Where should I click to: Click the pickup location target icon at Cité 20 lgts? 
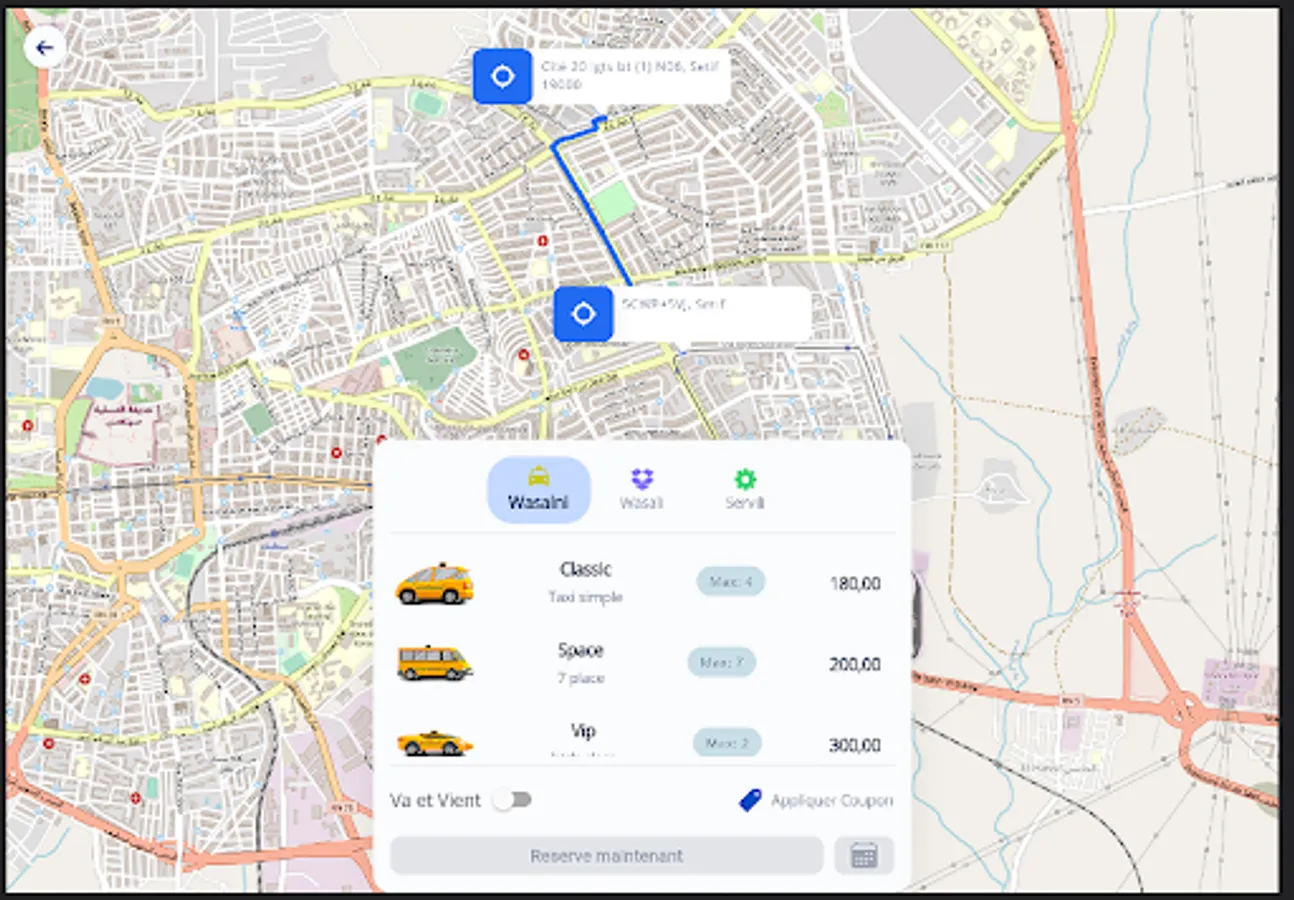(502, 76)
